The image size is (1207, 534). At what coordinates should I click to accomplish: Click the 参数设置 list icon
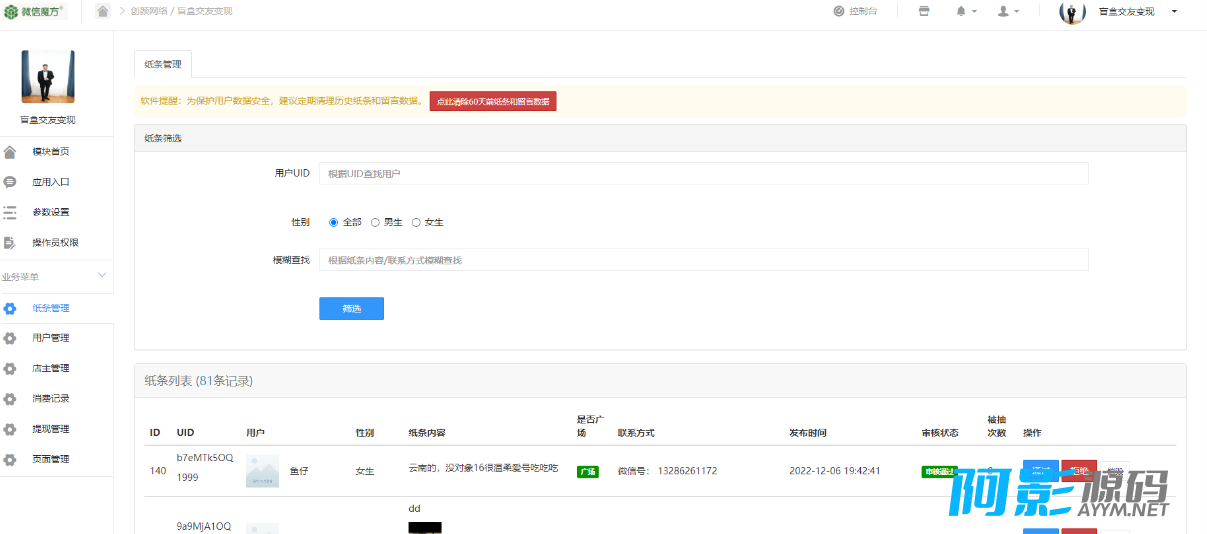pos(10,212)
